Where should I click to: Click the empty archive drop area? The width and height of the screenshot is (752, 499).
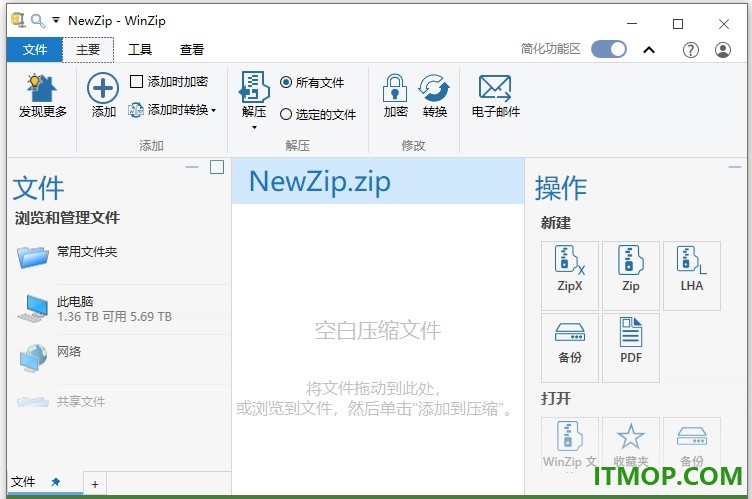coord(378,349)
